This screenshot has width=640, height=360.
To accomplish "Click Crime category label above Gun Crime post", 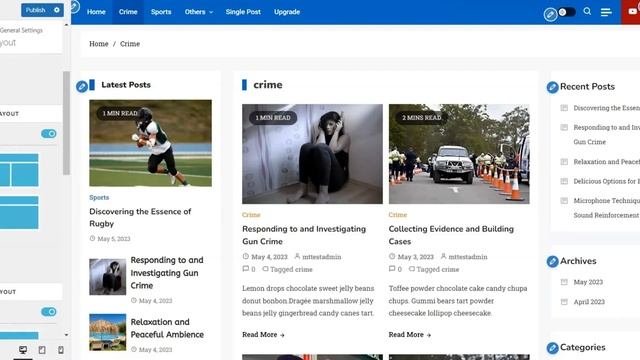I will coord(251,215).
